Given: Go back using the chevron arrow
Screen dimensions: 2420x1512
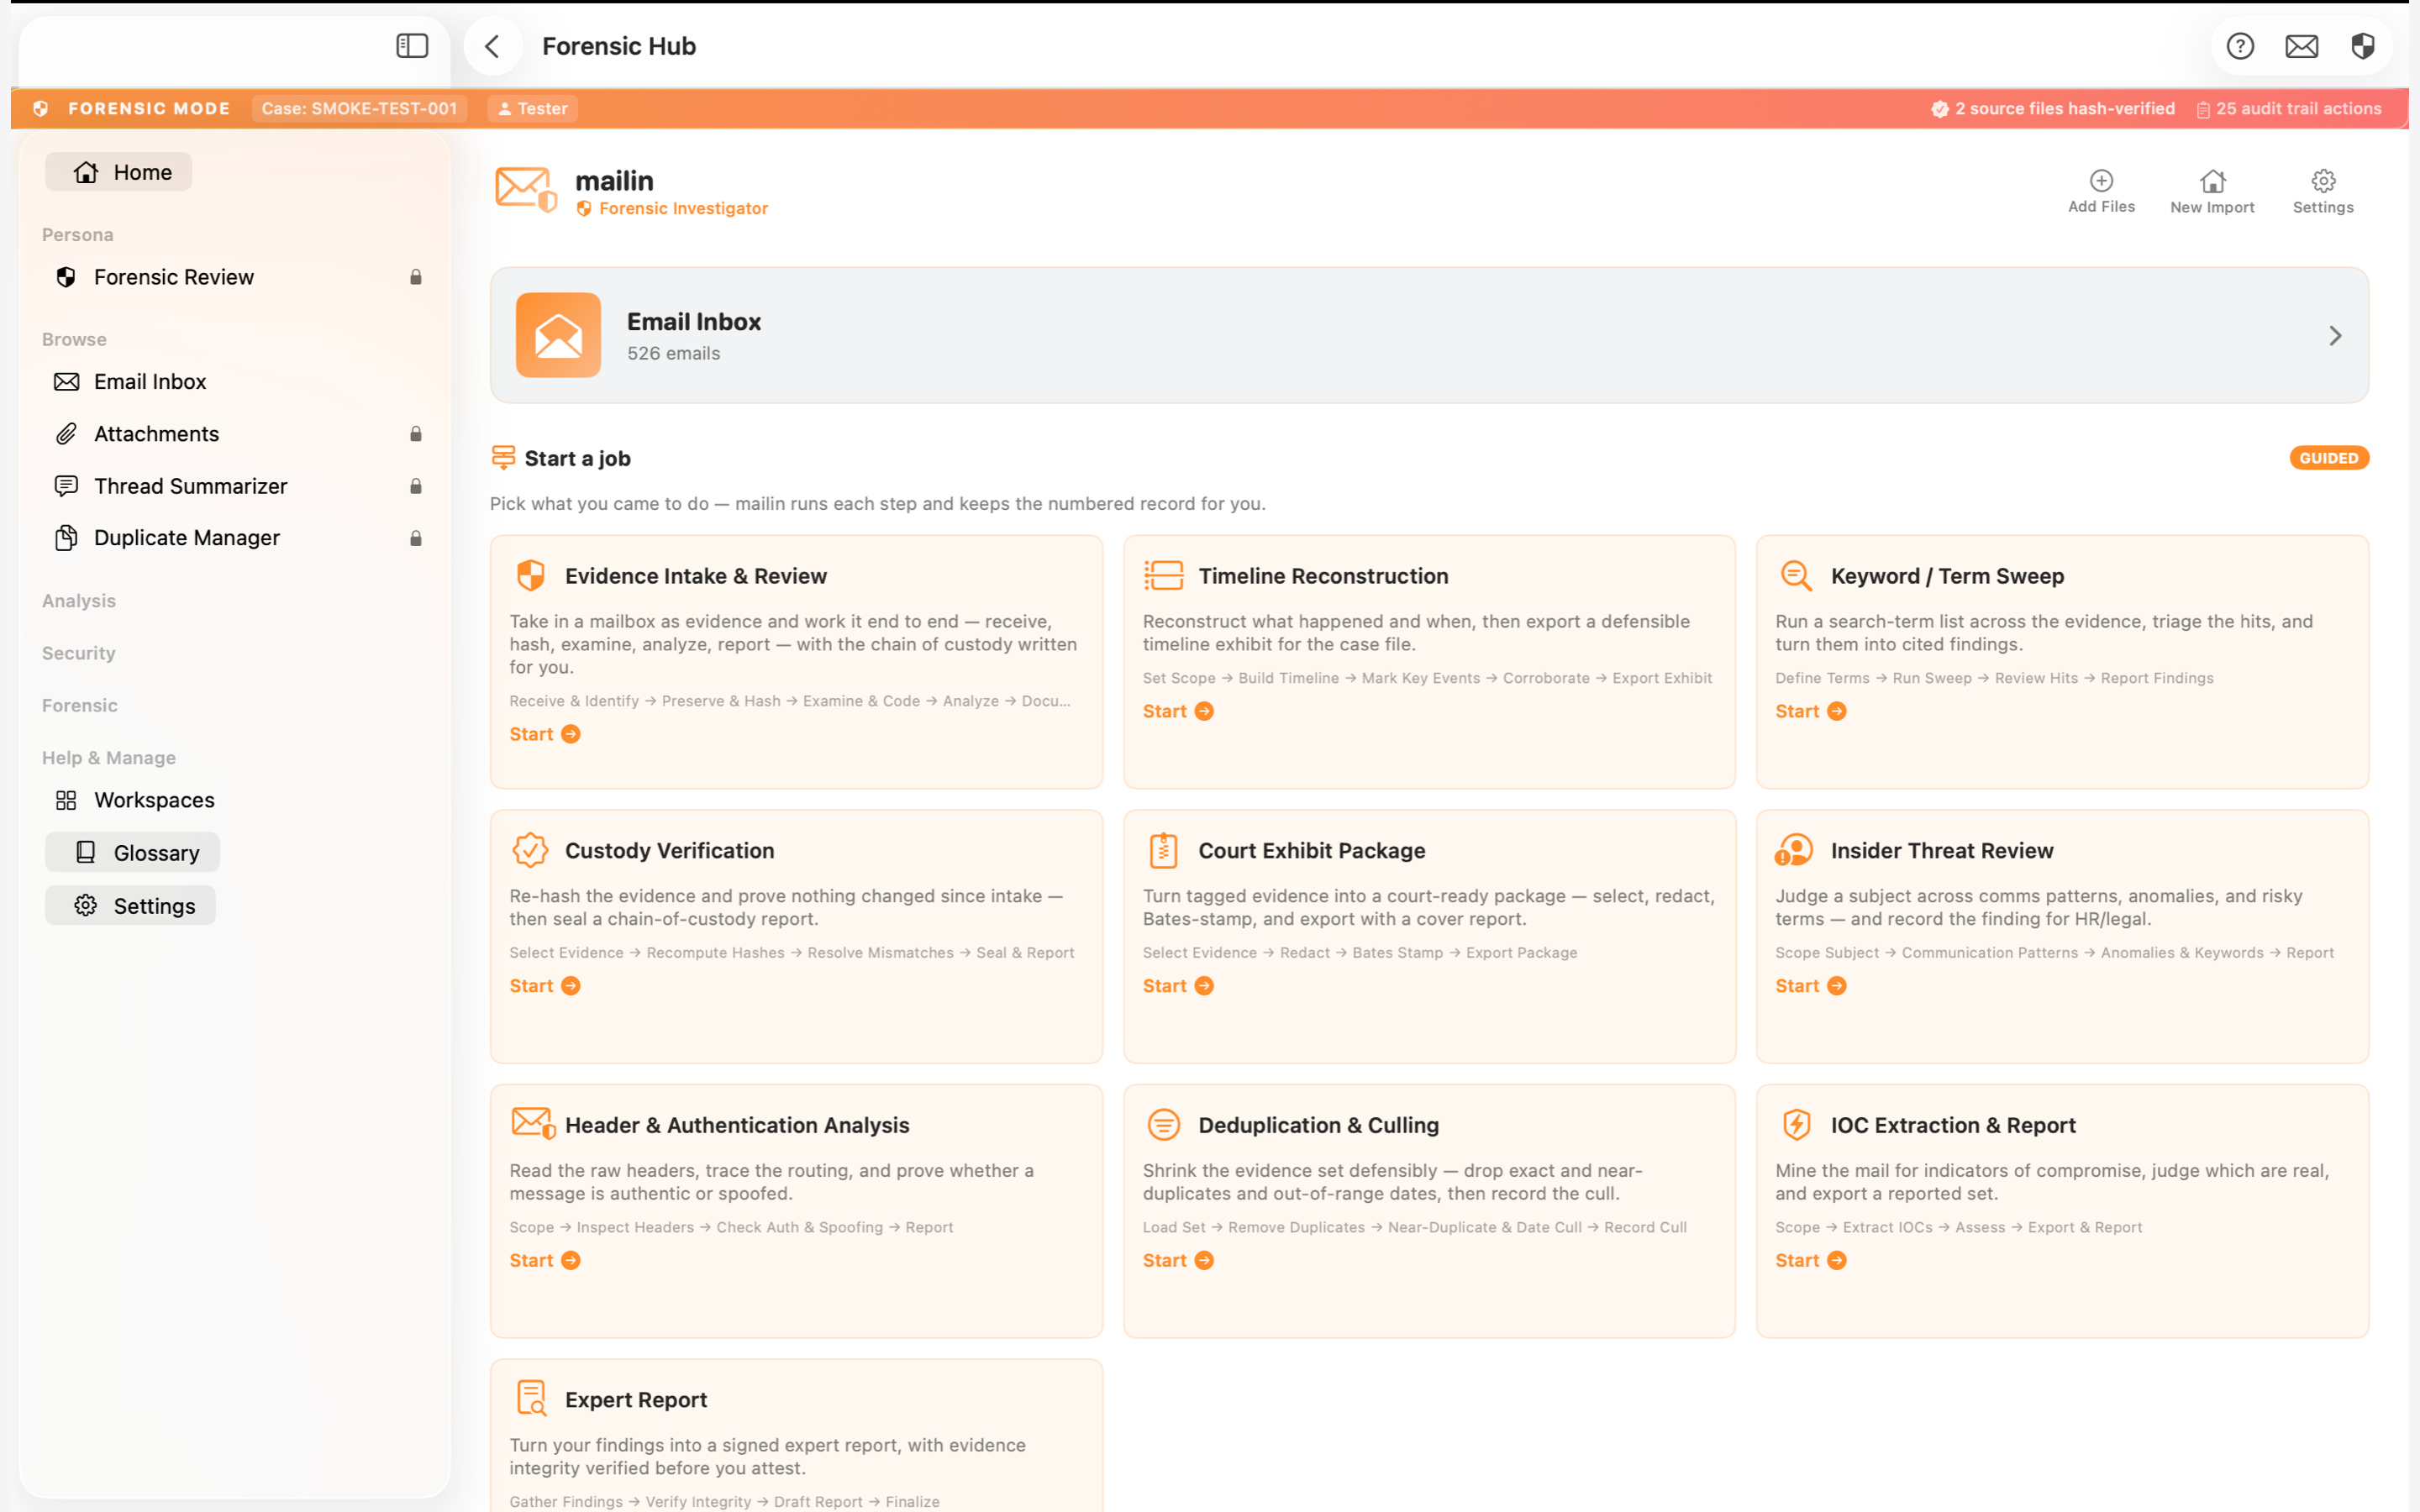Looking at the screenshot, I should pos(492,46).
